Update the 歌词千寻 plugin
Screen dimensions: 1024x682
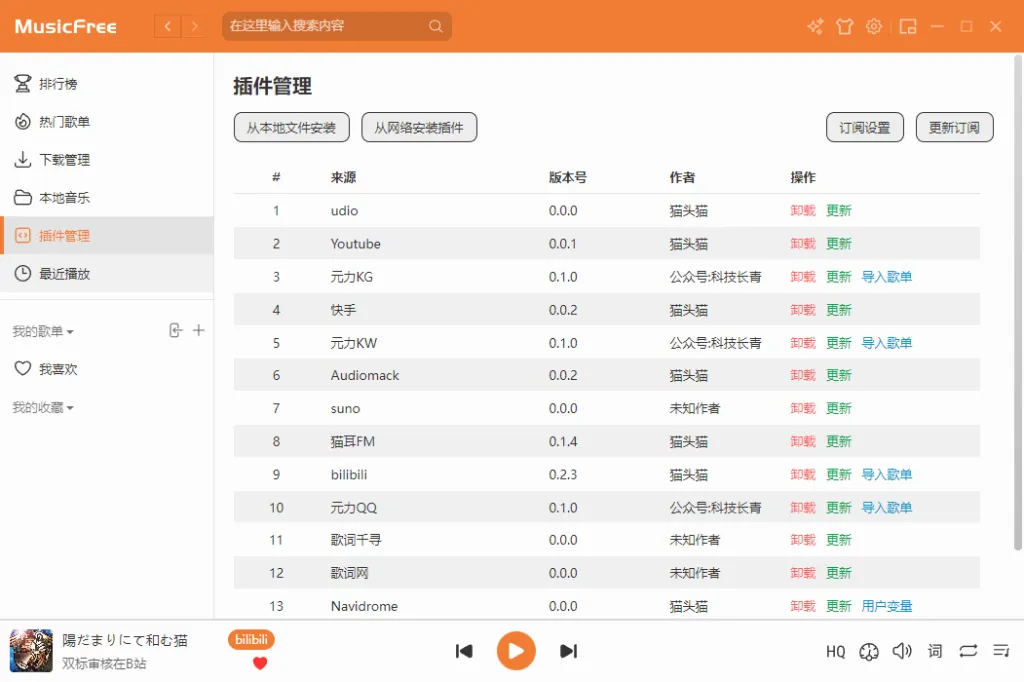(839, 540)
